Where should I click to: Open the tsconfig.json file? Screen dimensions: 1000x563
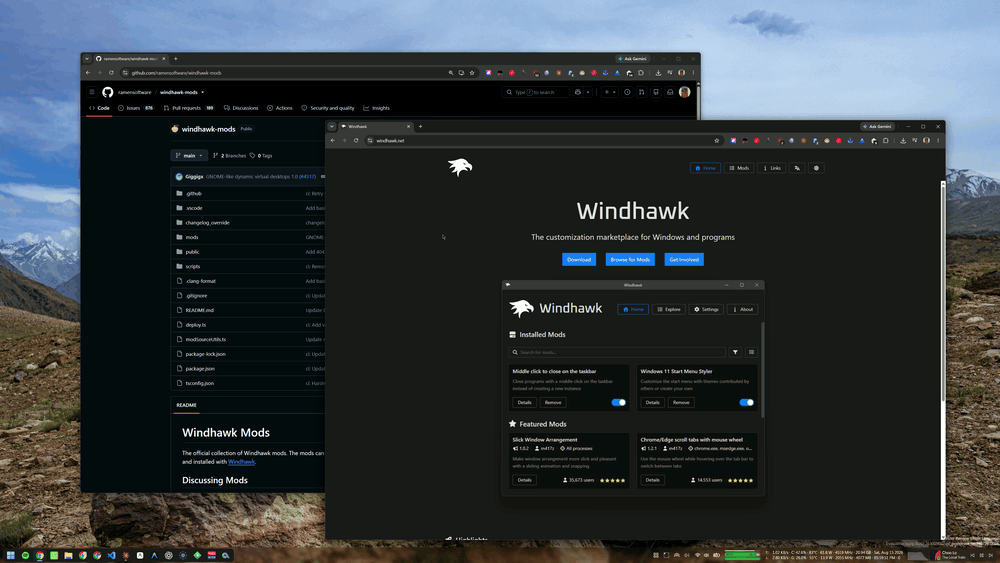(x=200, y=383)
